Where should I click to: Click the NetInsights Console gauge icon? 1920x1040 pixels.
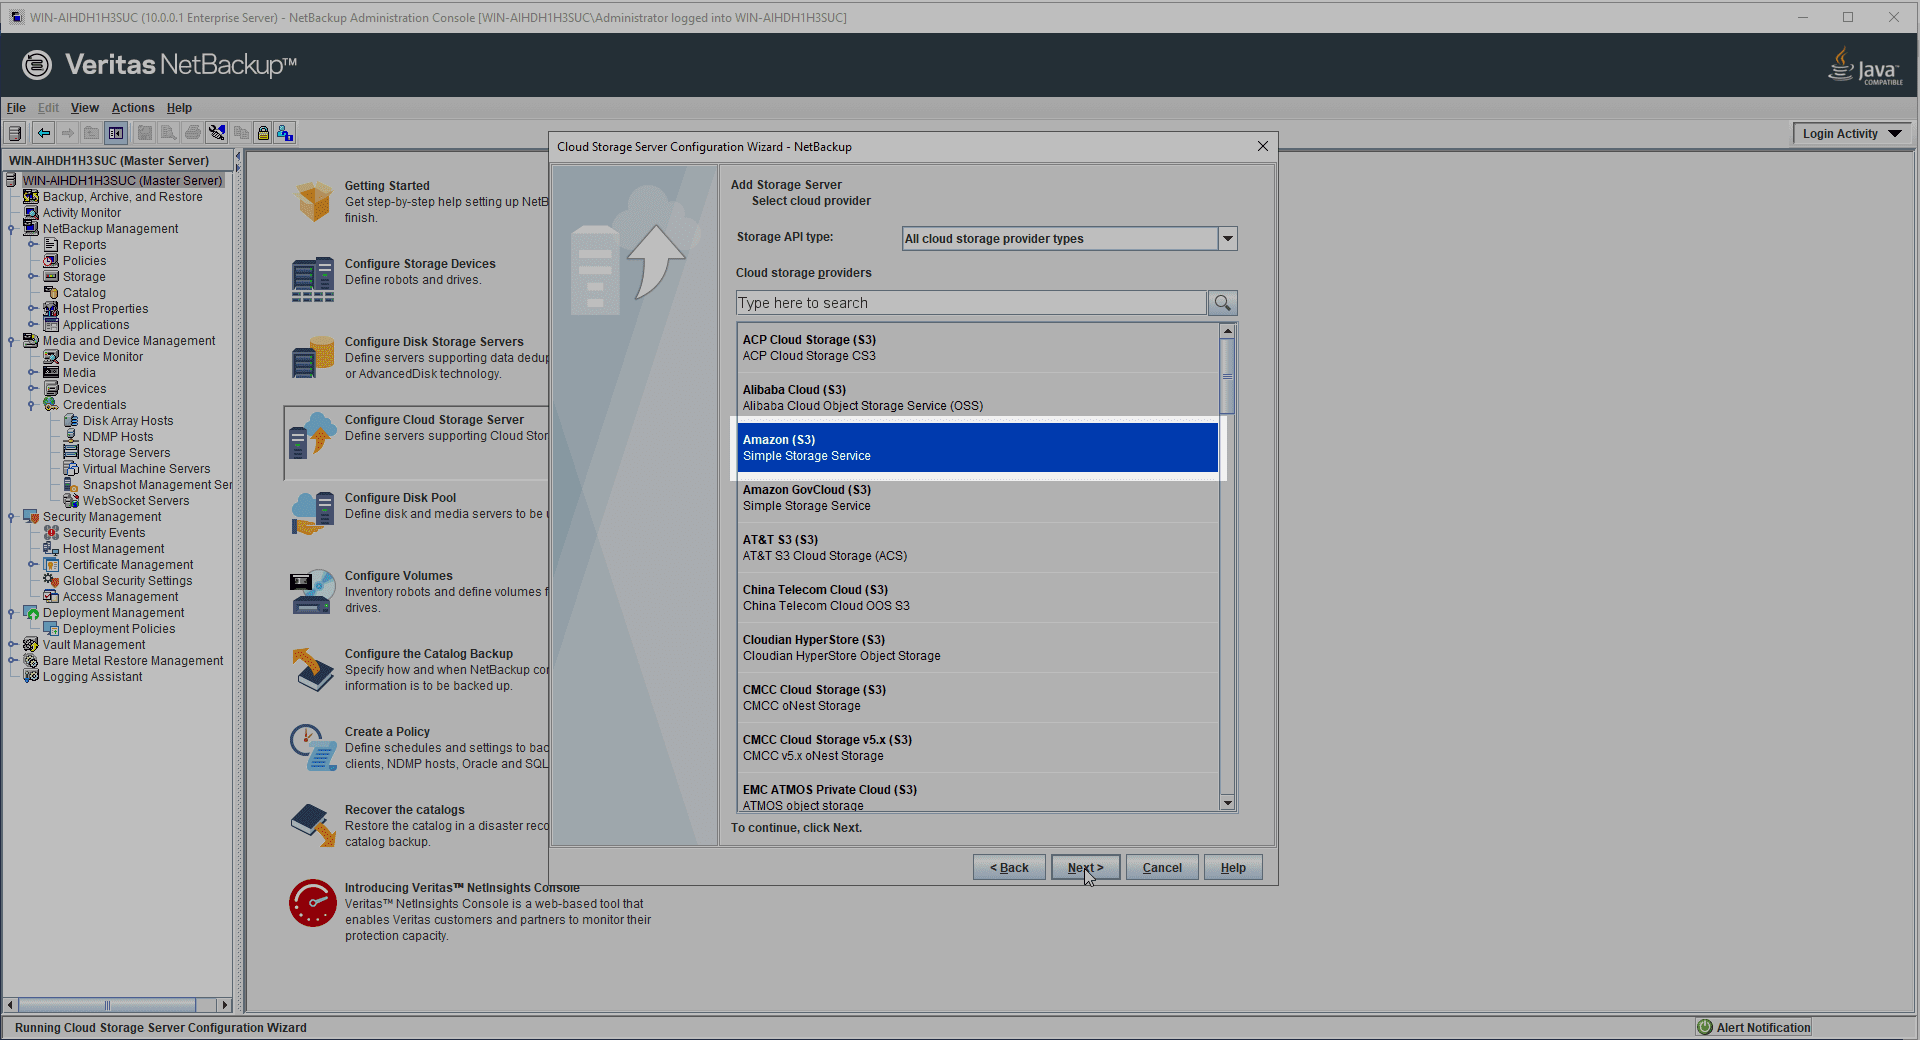(x=313, y=903)
